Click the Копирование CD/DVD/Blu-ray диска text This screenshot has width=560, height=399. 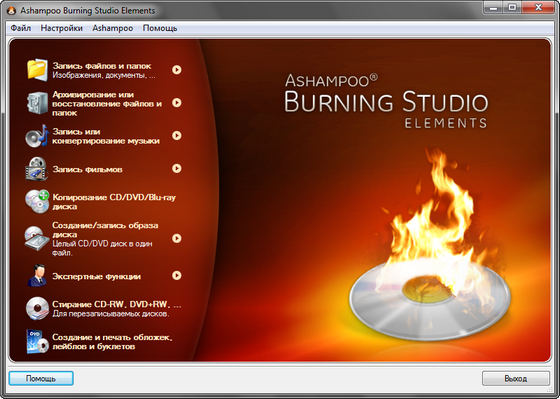[114, 202]
